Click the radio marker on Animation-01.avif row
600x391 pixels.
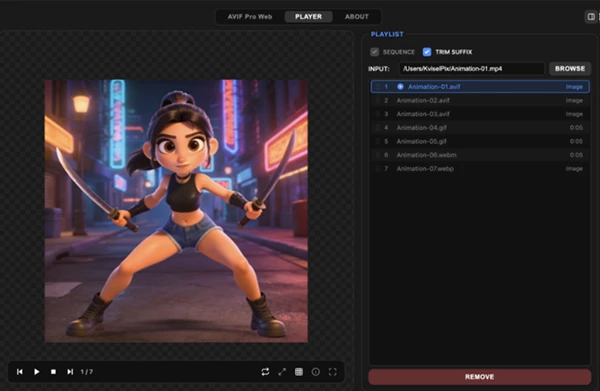pyautogui.click(x=400, y=86)
